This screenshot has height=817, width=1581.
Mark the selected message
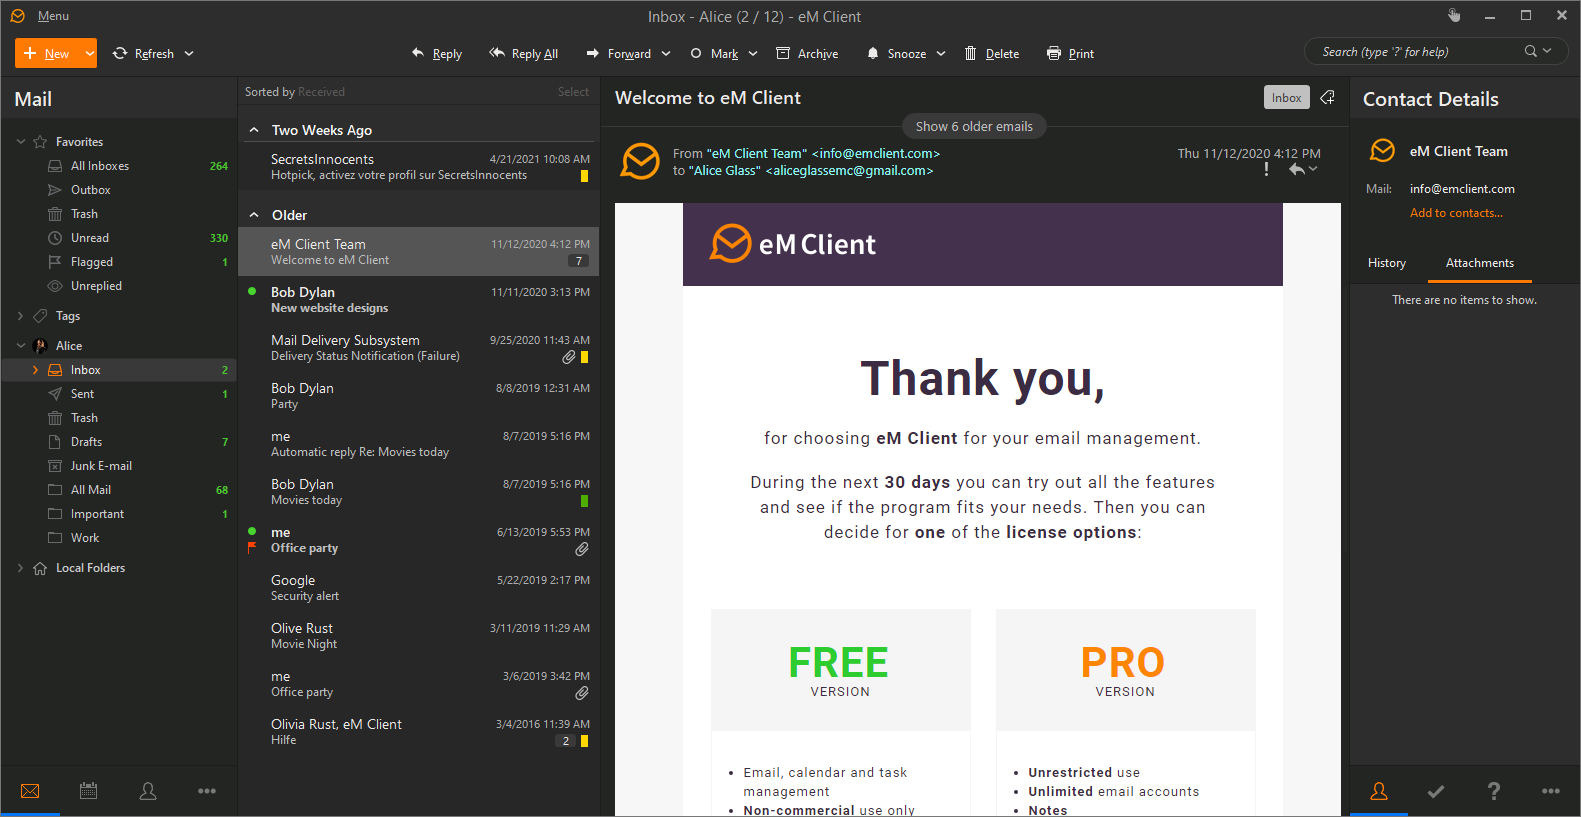tap(714, 54)
